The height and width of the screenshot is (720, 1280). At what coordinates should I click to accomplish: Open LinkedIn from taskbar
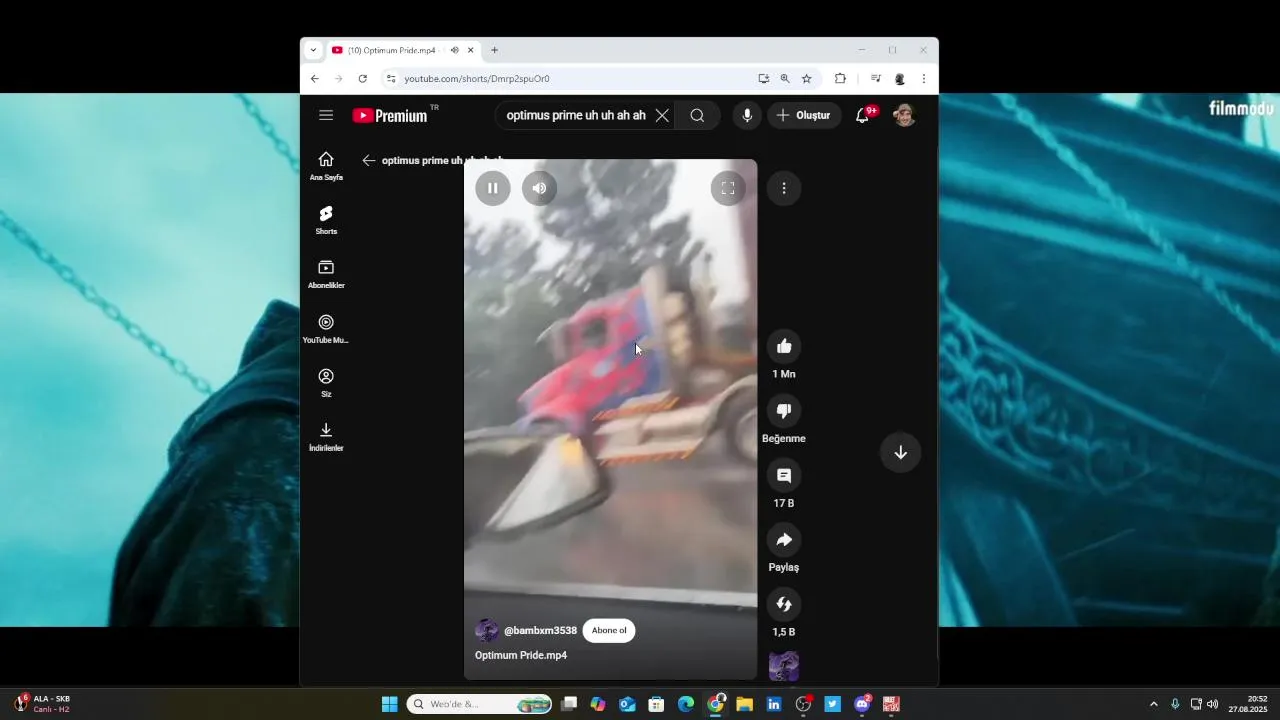pos(774,704)
